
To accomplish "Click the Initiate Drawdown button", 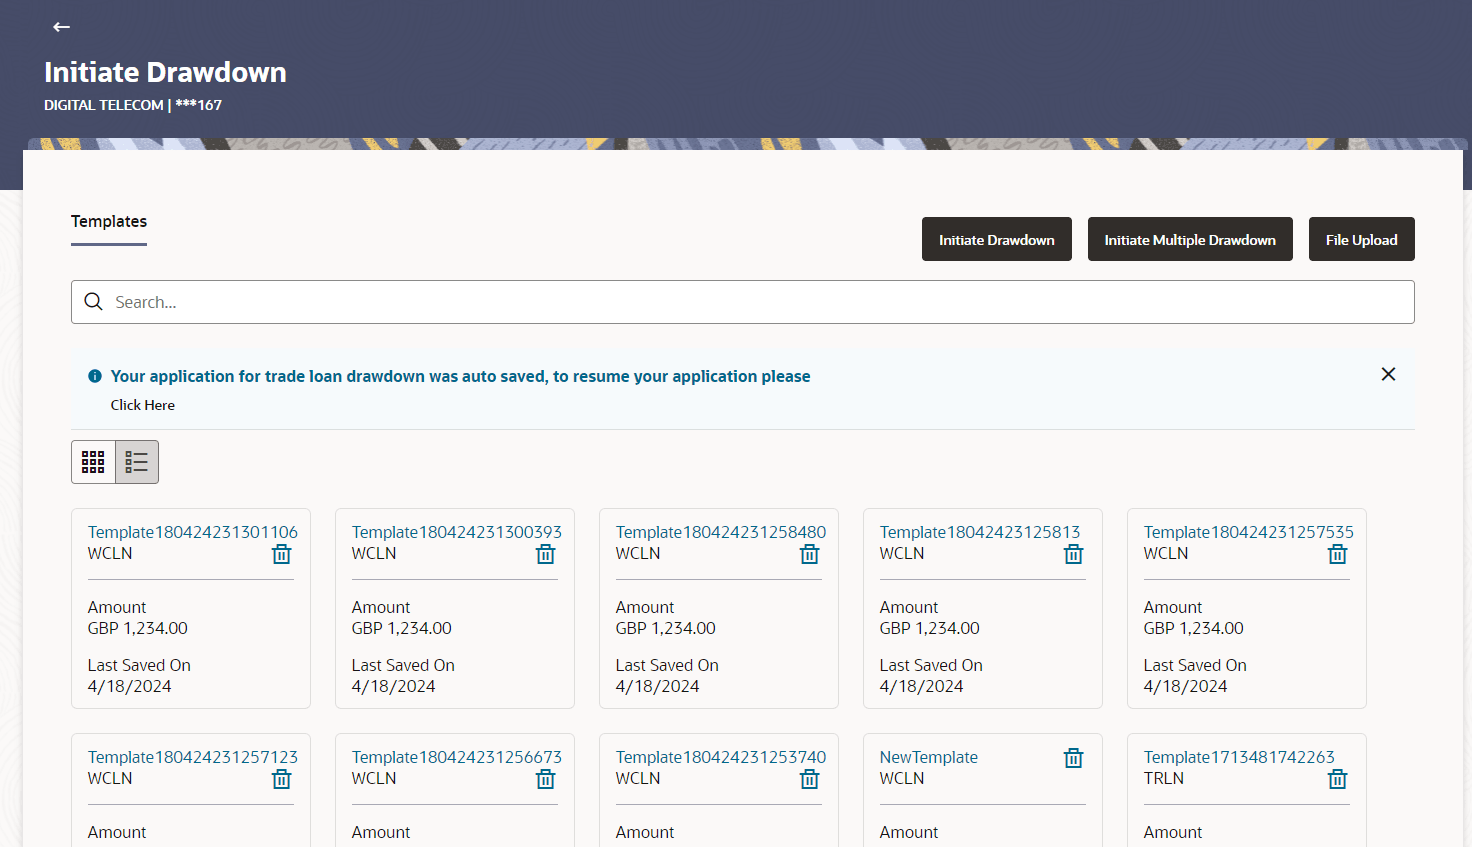I will (997, 239).
